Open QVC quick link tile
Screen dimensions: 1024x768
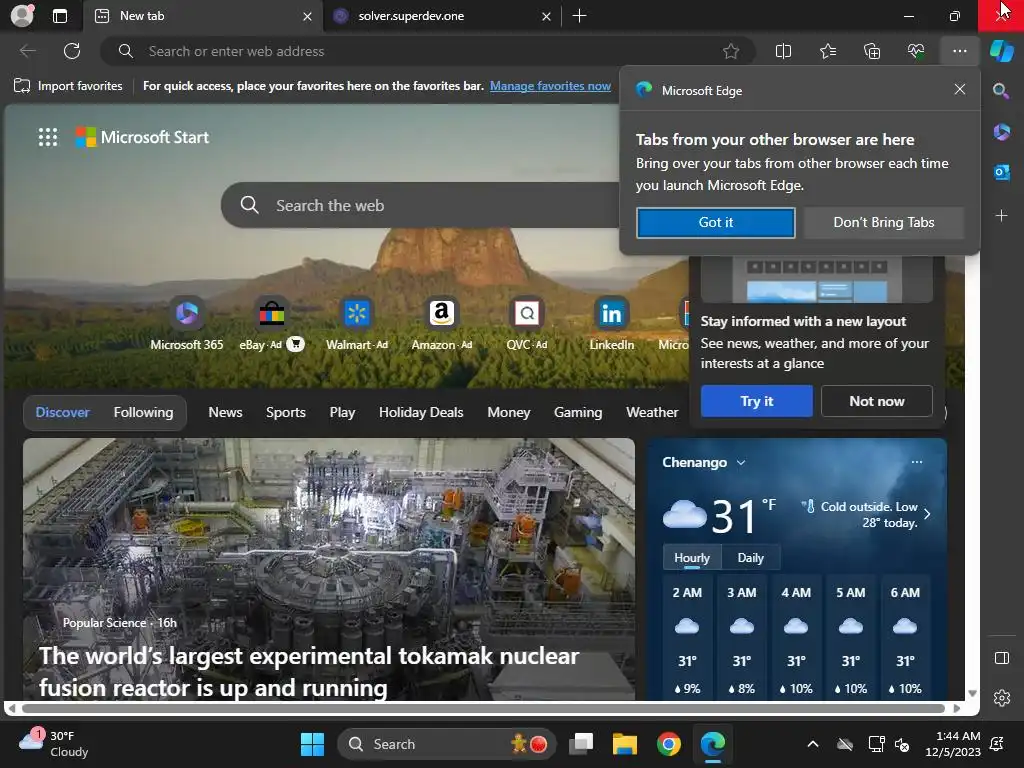(526, 324)
